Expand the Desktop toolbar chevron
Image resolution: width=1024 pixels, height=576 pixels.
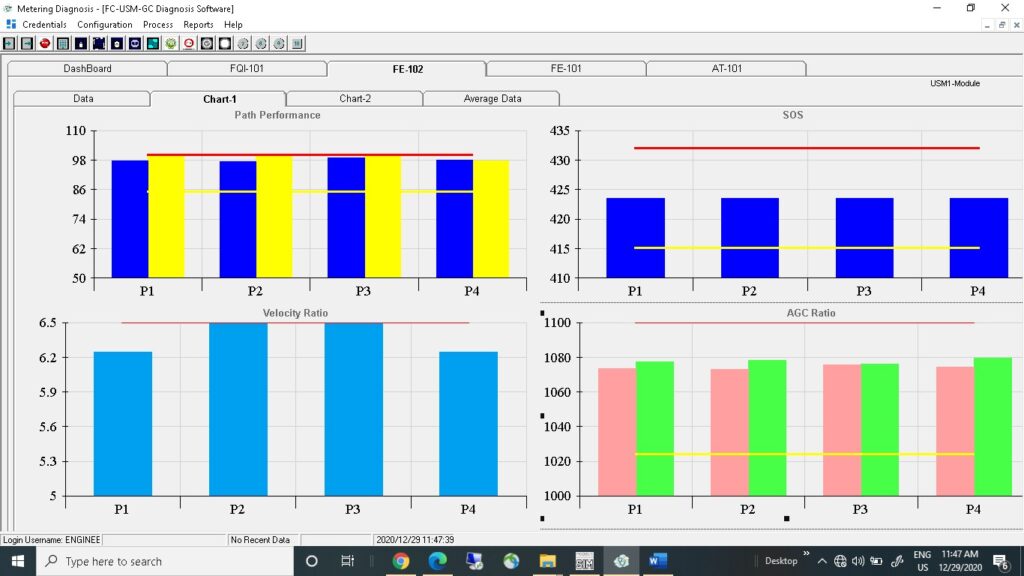tap(806, 554)
